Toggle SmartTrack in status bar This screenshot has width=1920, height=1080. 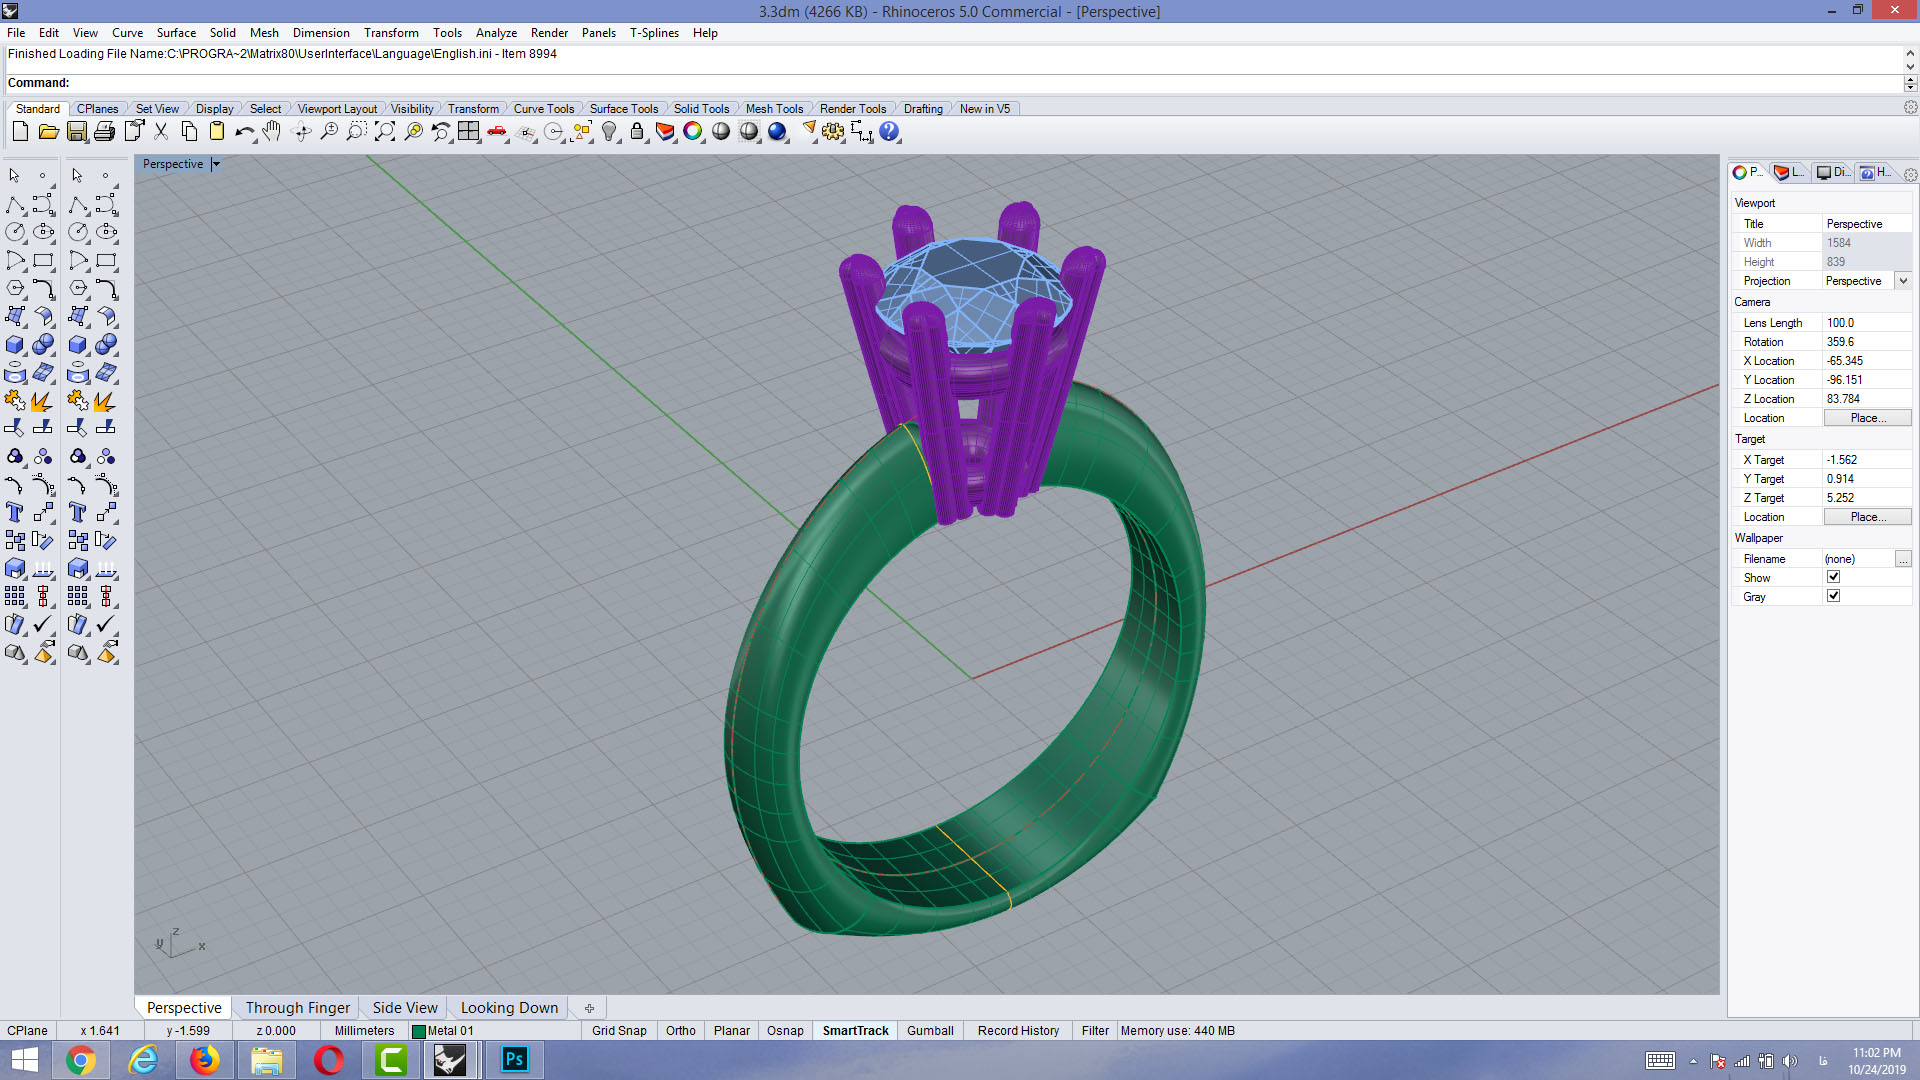point(855,1031)
